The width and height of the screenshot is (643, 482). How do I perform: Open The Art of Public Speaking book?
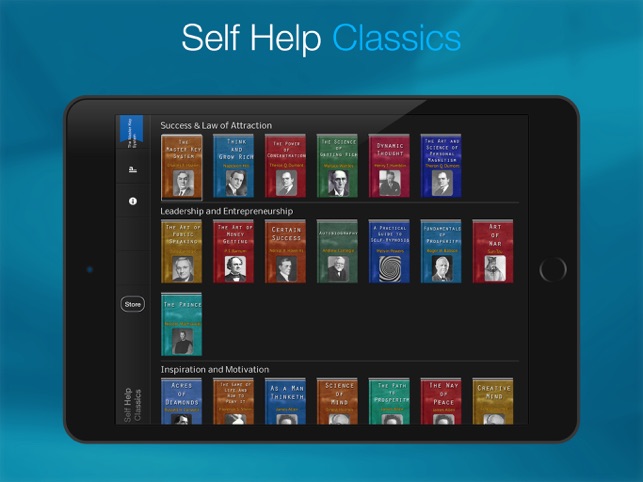[x=182, y=251]
